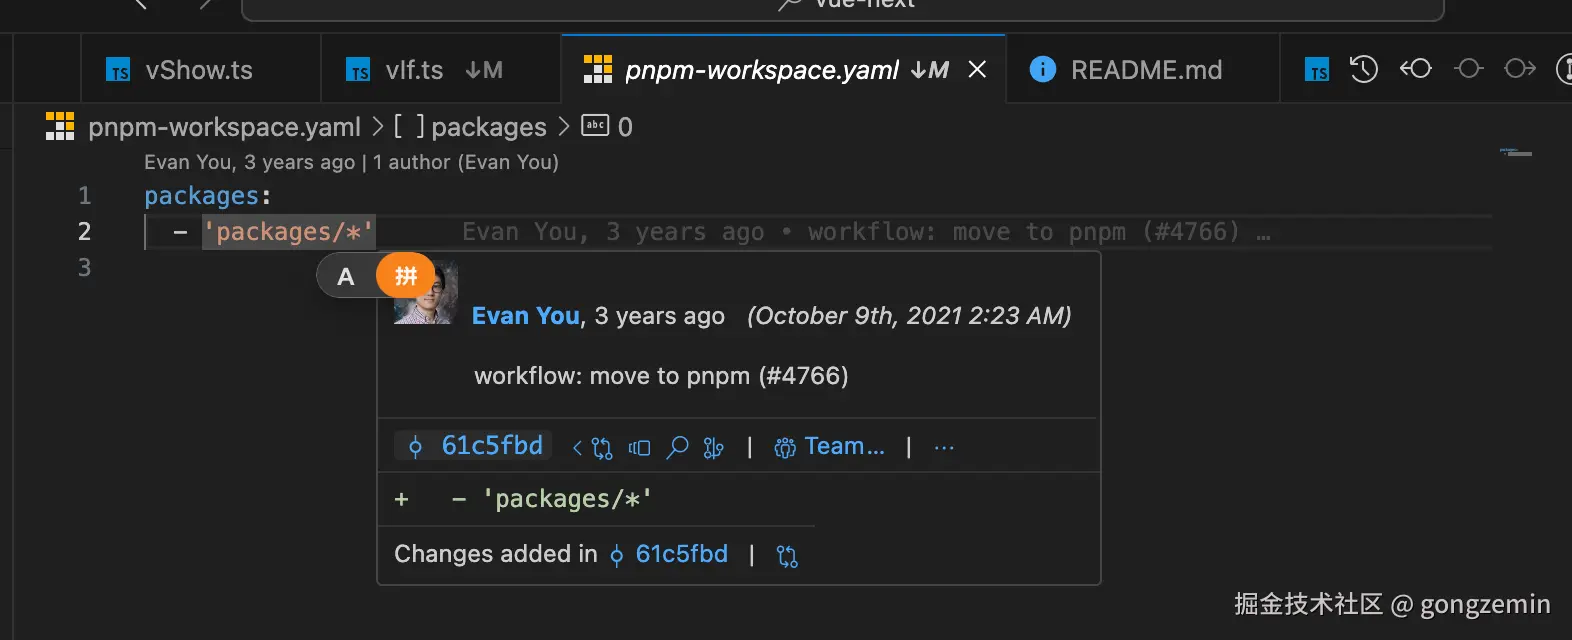
Task: Click the commit graph icon in hover
Action: (x=713, y=447)
